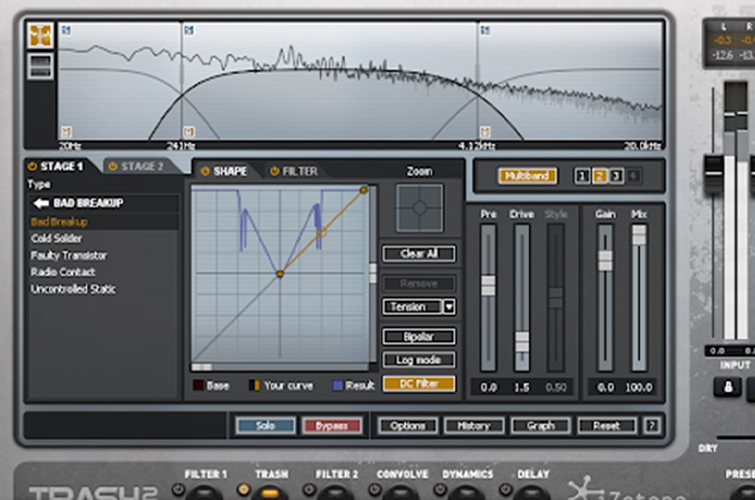Click the orange M marker of high band
Screen dimensions: 755x500
coord(485,132)
